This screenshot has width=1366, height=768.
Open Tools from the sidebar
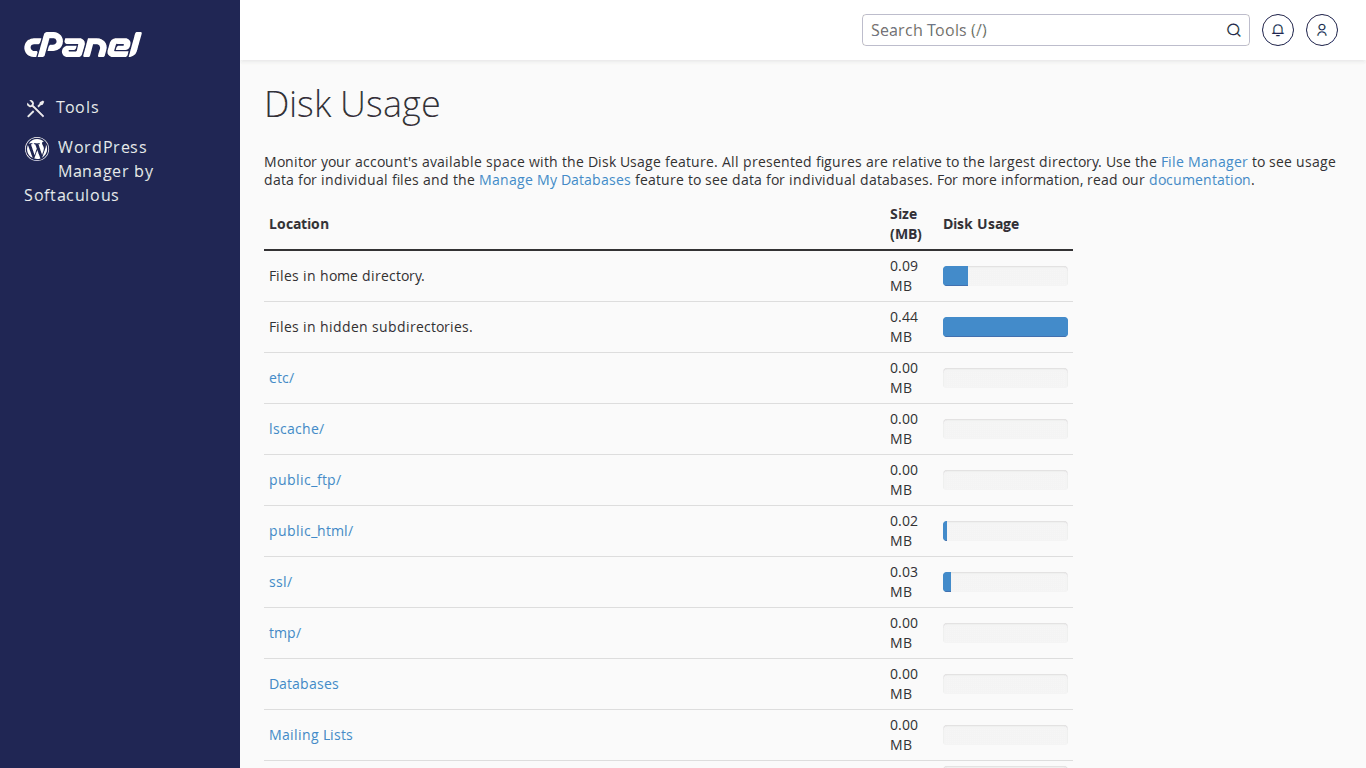[x=77, y=108]
